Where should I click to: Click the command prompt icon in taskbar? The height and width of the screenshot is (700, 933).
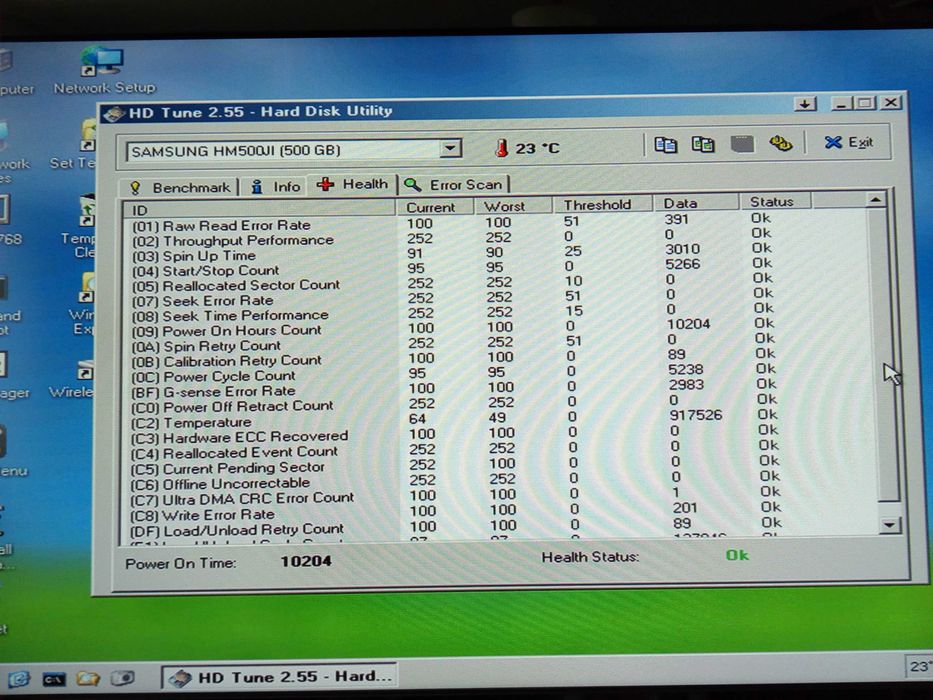point(54,679)
